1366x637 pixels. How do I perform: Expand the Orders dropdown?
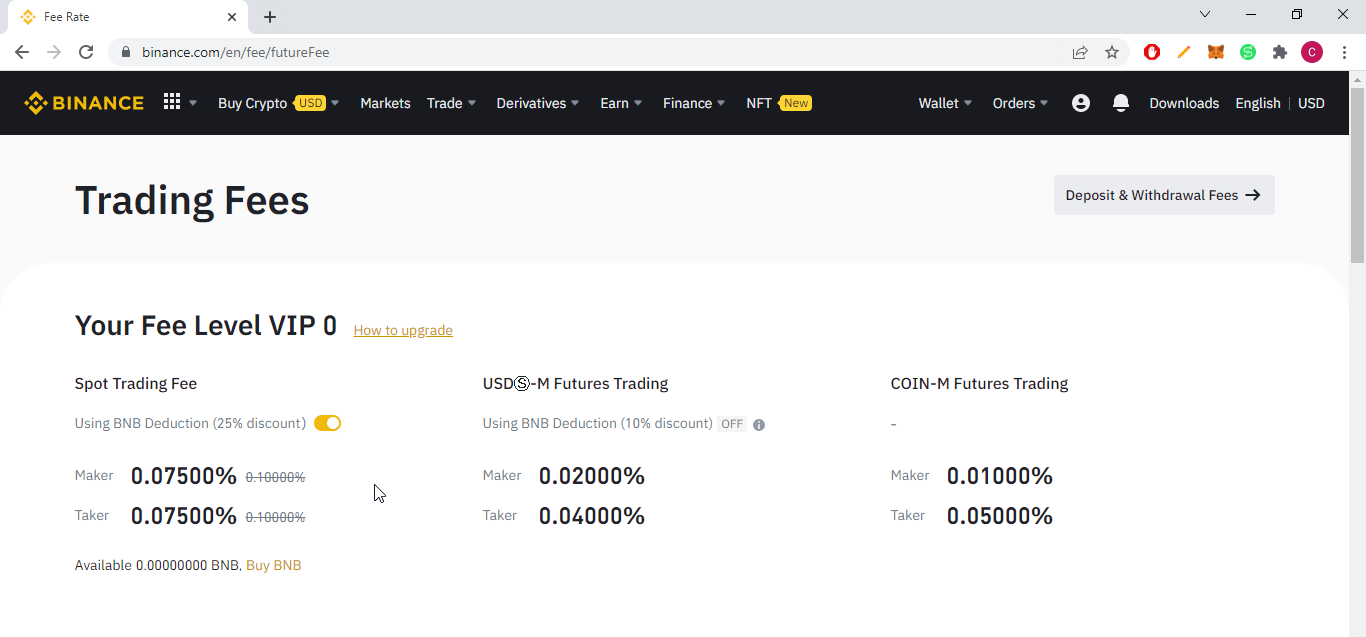coord(1020,103)
